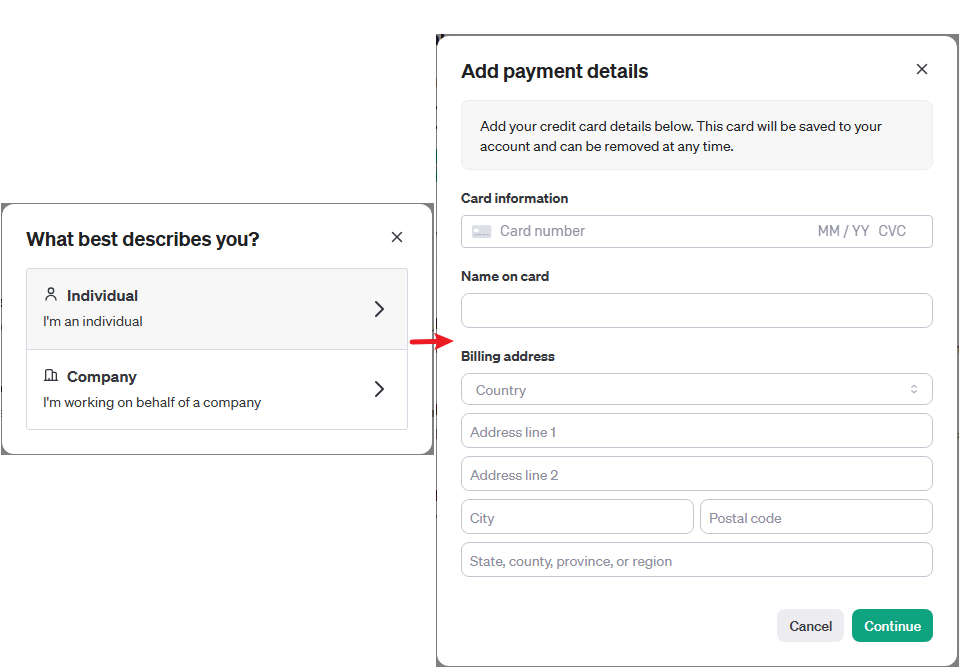
Task: Click the Address line 1 field
Action: [x=697, y=431]
